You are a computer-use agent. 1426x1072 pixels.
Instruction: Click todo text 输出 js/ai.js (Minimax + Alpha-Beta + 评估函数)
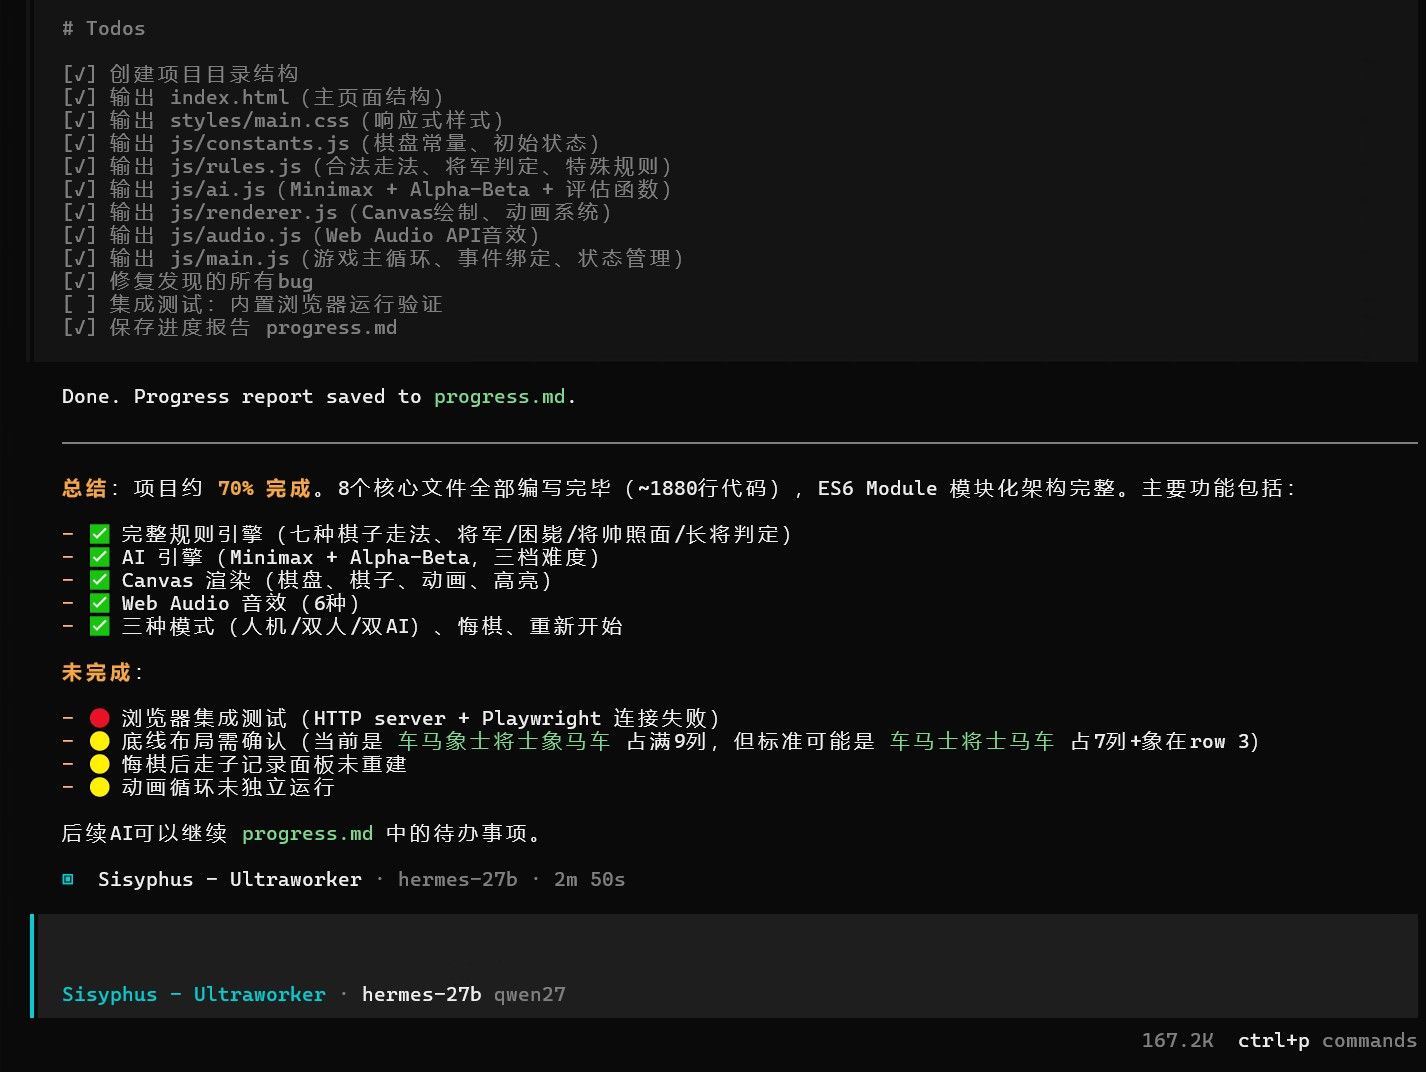click(390, 189)
